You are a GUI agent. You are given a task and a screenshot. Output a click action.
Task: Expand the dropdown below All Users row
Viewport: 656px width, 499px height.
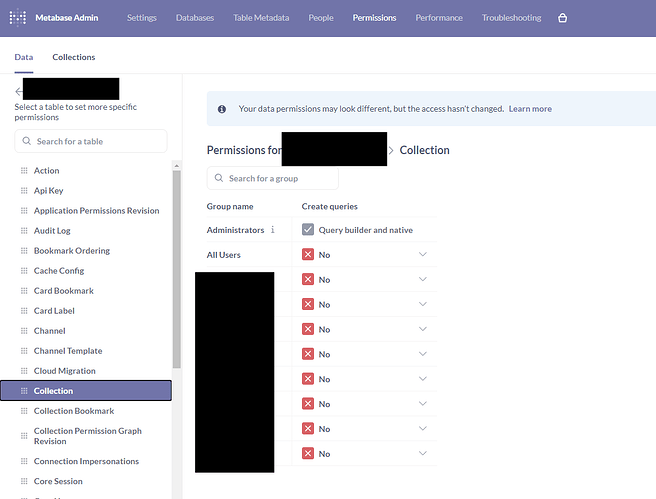pos(423,279)
